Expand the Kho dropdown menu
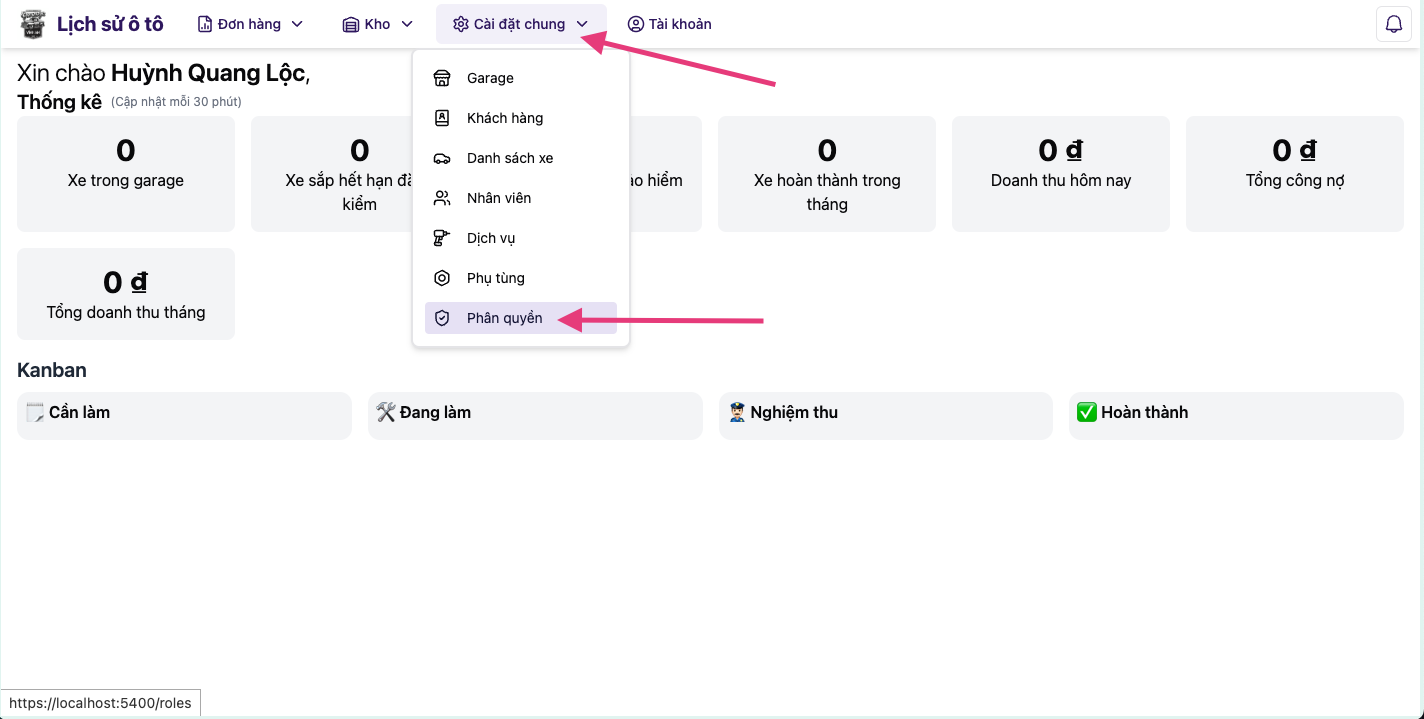 [377, 24]
